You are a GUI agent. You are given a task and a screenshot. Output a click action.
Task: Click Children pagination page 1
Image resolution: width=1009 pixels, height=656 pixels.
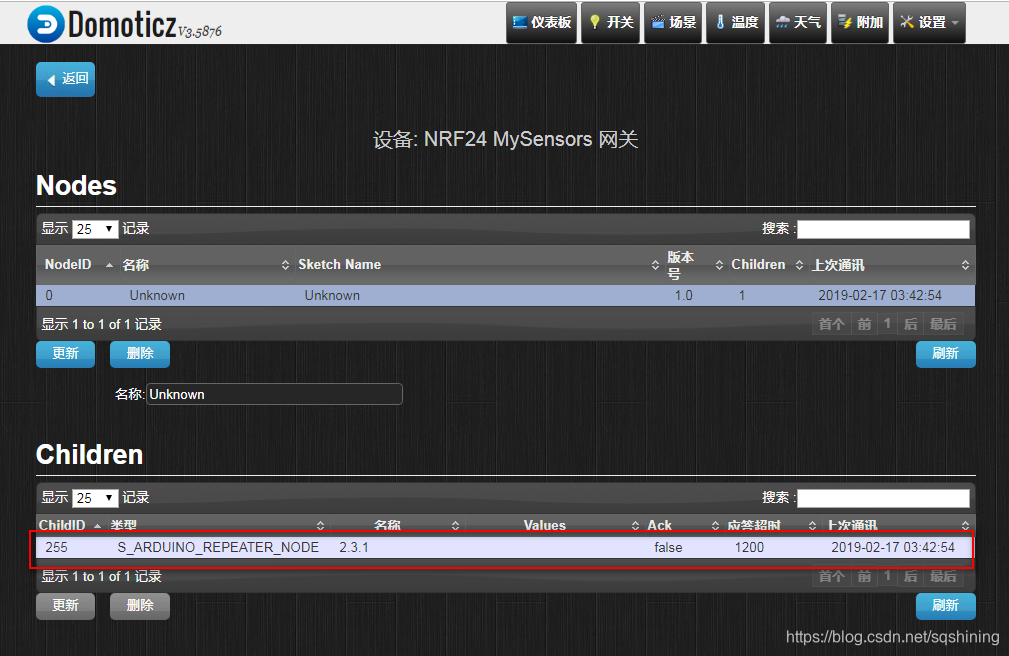tap(887, 576)
